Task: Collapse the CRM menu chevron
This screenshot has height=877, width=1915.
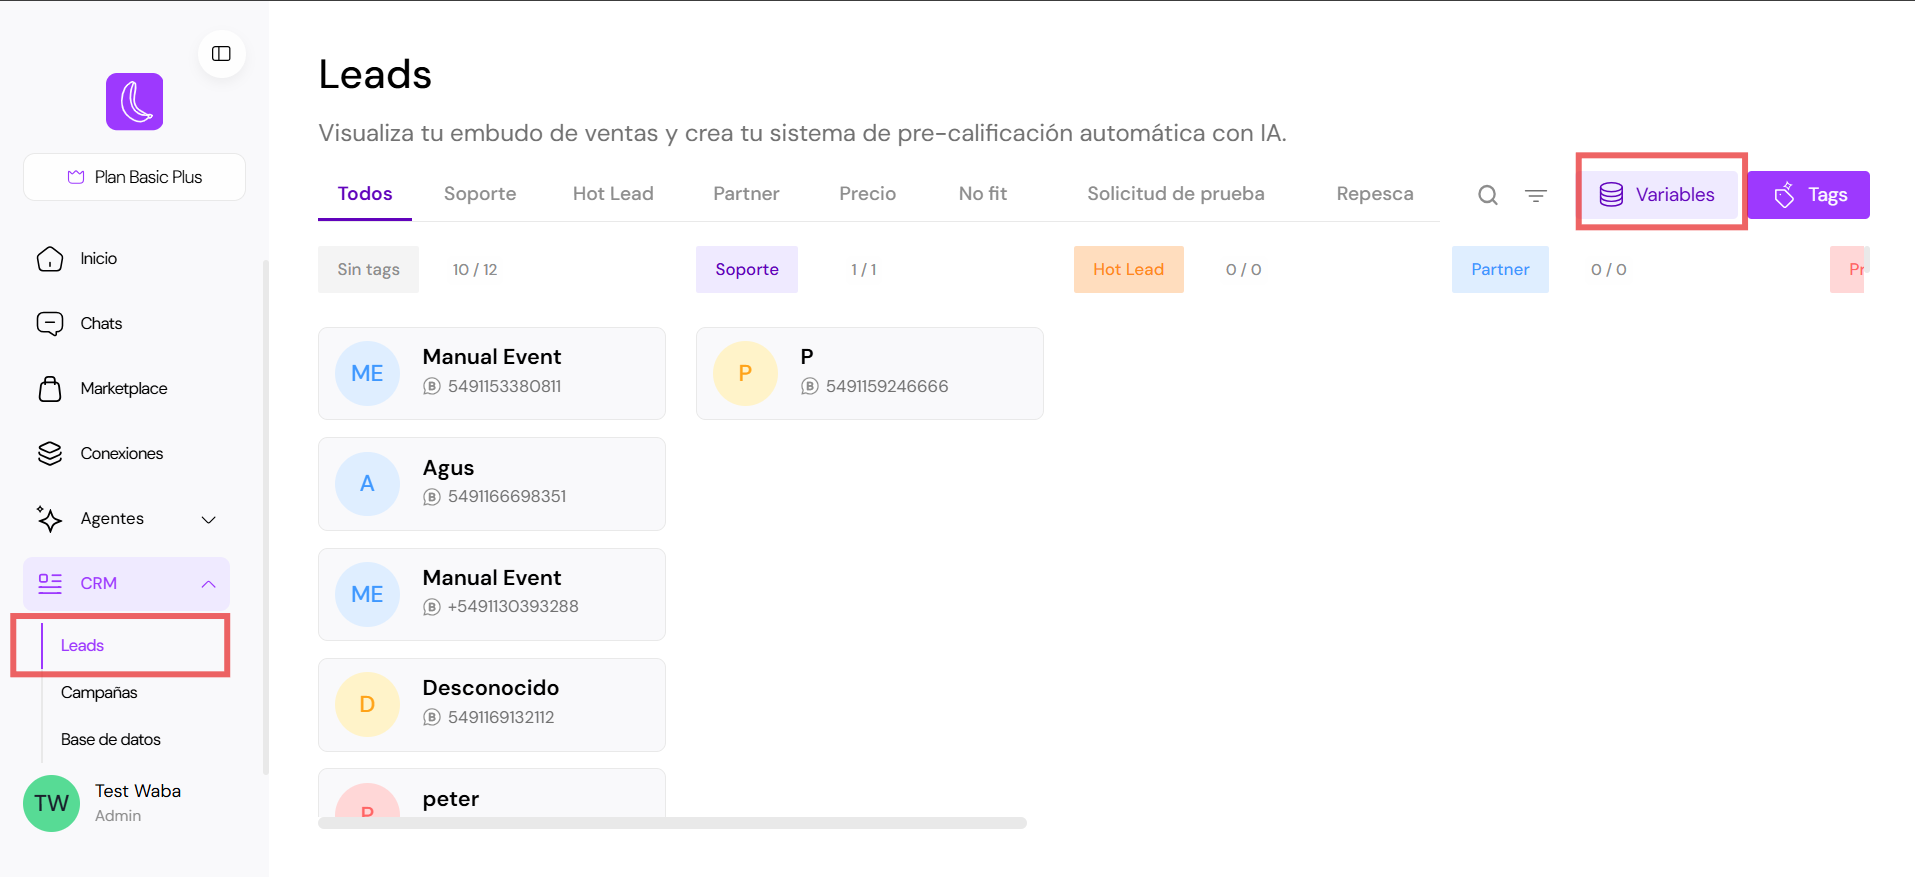Action: 208,584
